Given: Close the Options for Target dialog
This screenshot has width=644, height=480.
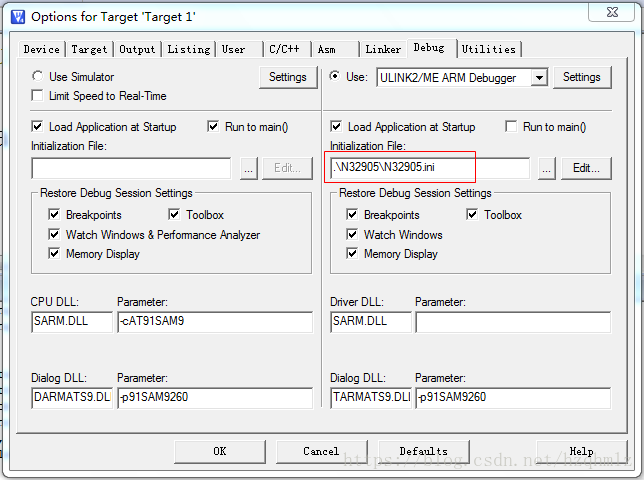Looking at the screenshot, I should (612, 12).
